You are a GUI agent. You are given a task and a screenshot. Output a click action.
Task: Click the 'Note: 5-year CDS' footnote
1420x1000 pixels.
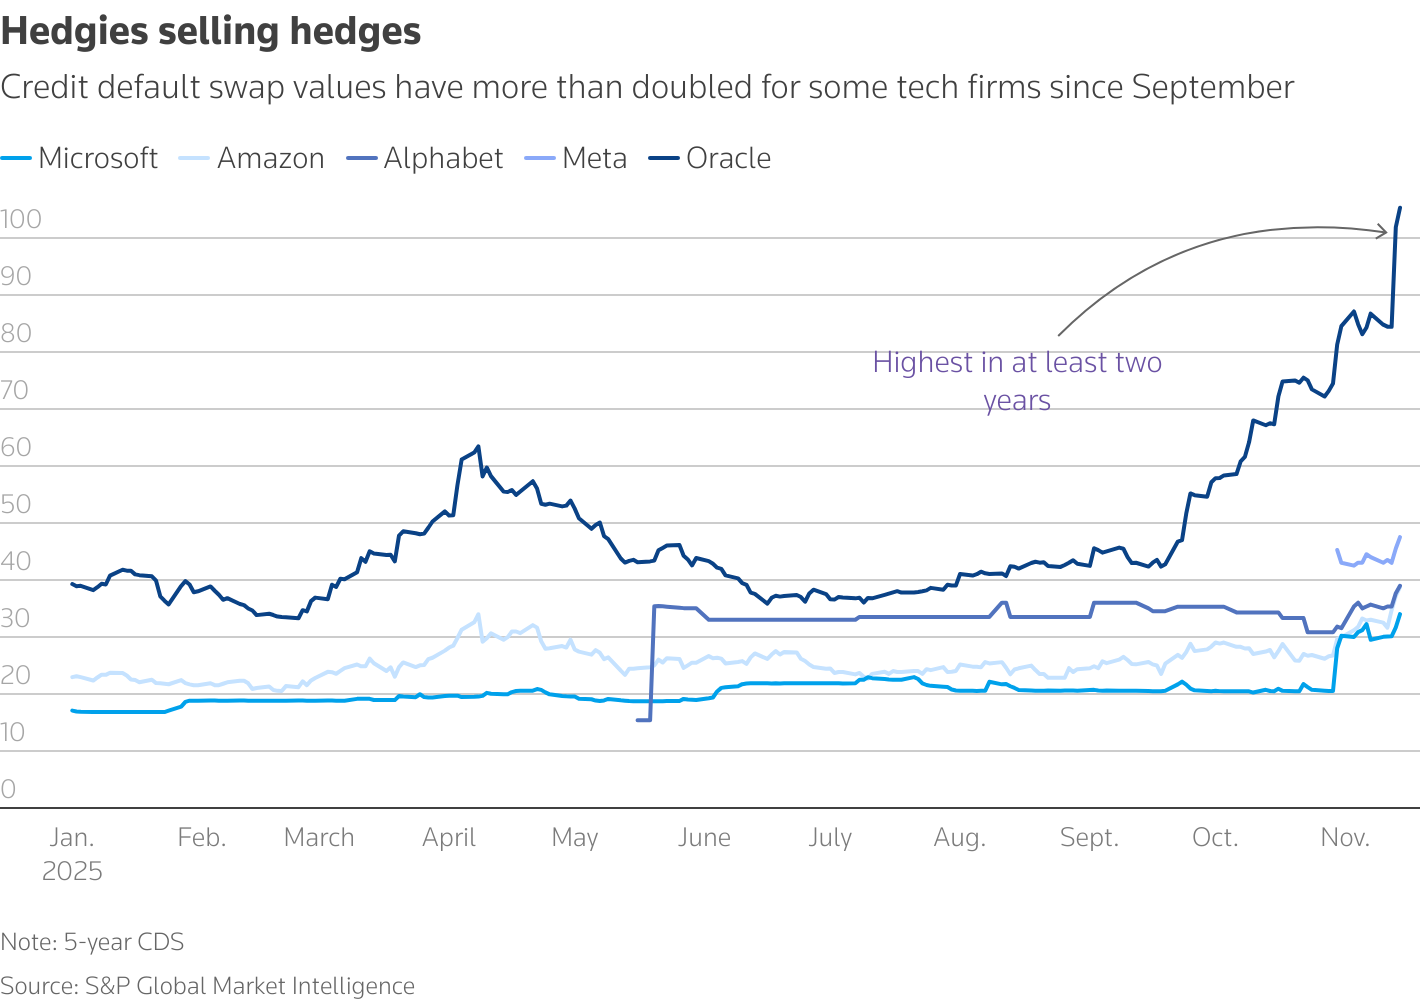(x=92, y=942)
